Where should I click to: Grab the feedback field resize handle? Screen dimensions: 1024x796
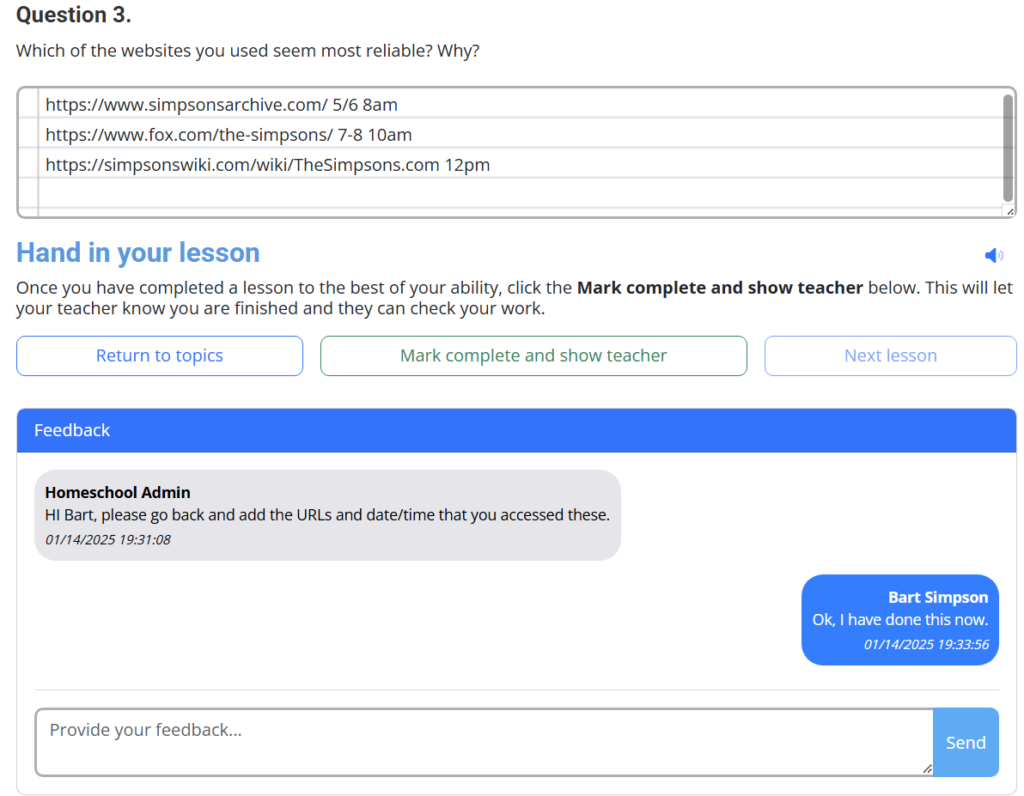pyautogui.click(x=927, y=769)
